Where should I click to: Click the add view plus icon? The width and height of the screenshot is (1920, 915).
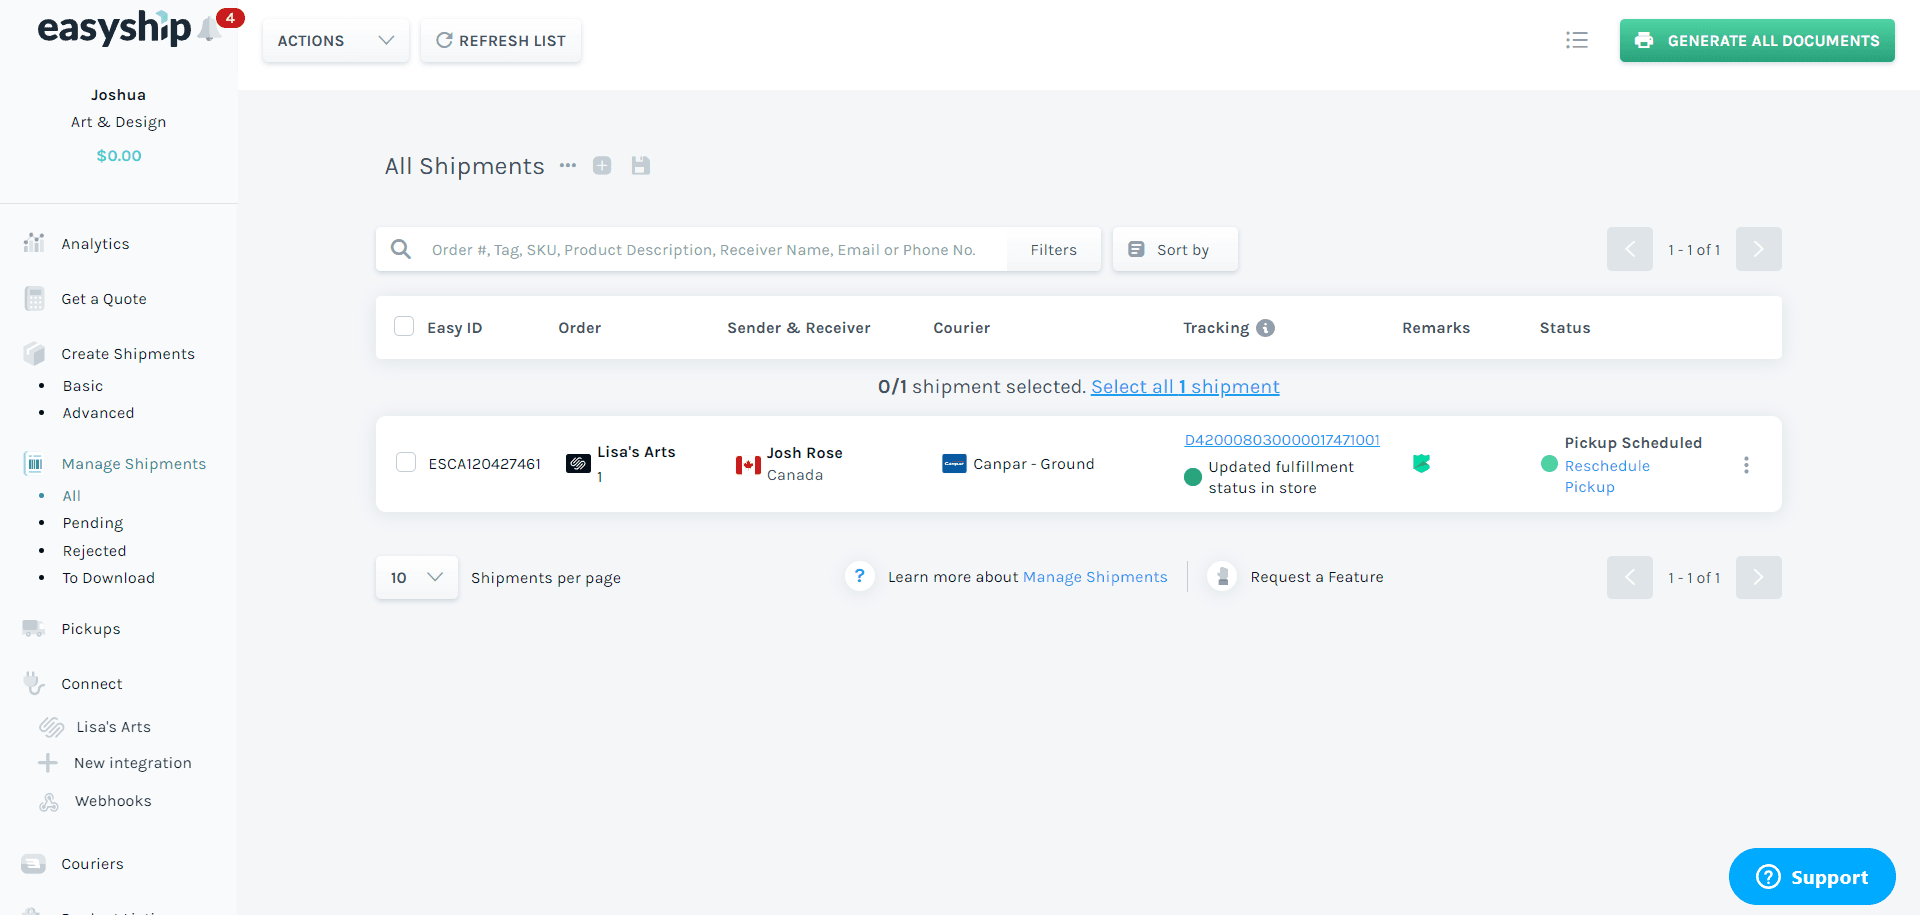click(602, 165)
